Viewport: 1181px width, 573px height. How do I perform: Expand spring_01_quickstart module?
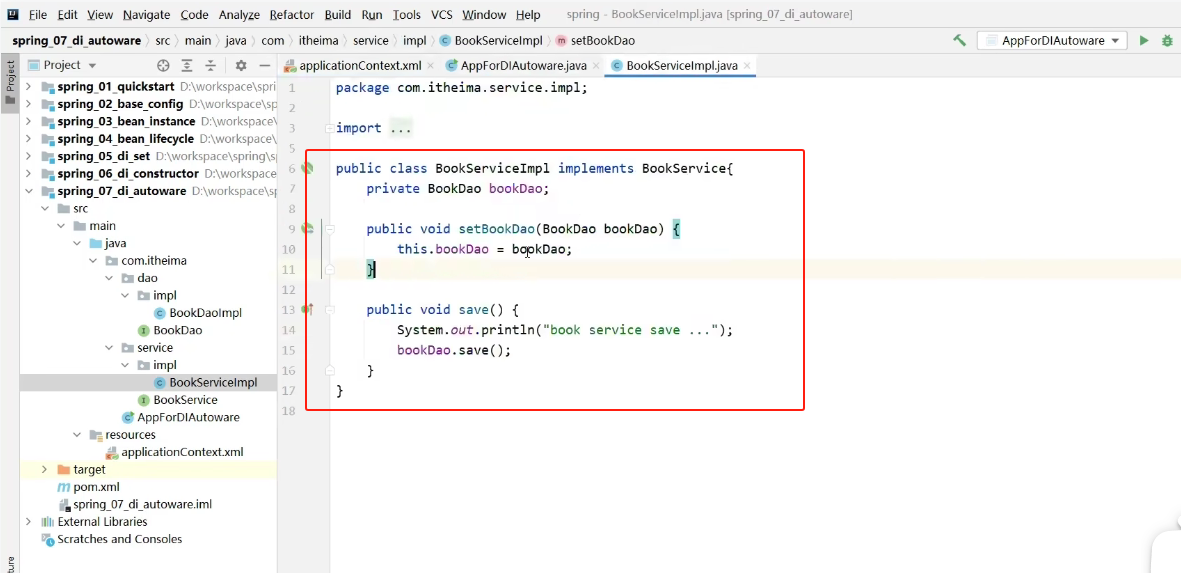(x=29, y=87)
